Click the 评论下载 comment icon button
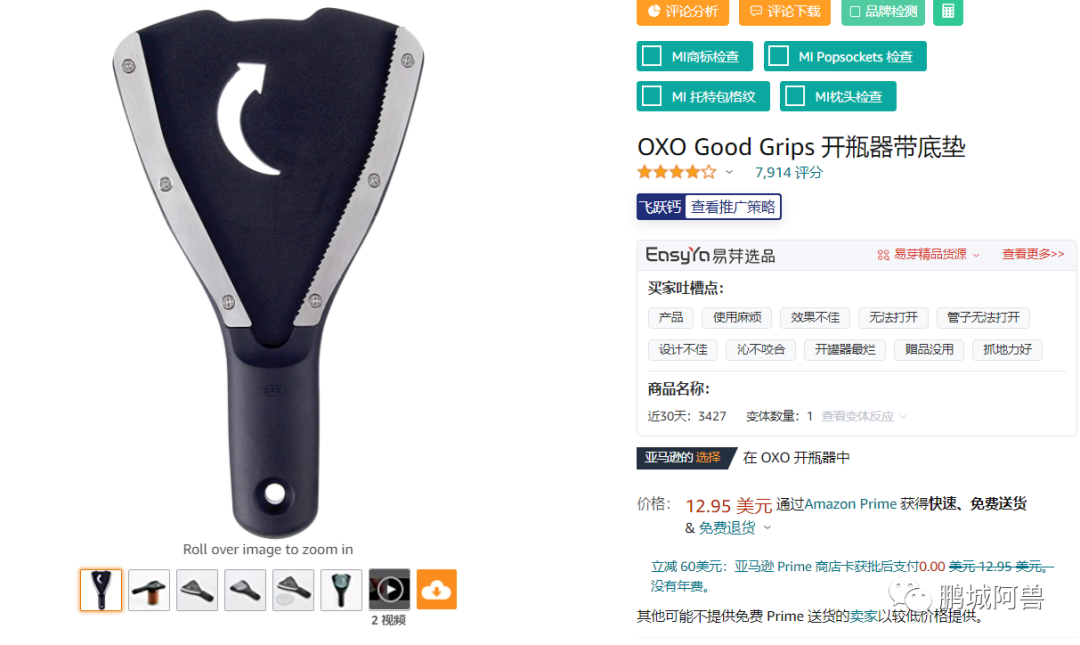Image resolution: width=1080 pixels, height=645 pixels. coord(756,11)
